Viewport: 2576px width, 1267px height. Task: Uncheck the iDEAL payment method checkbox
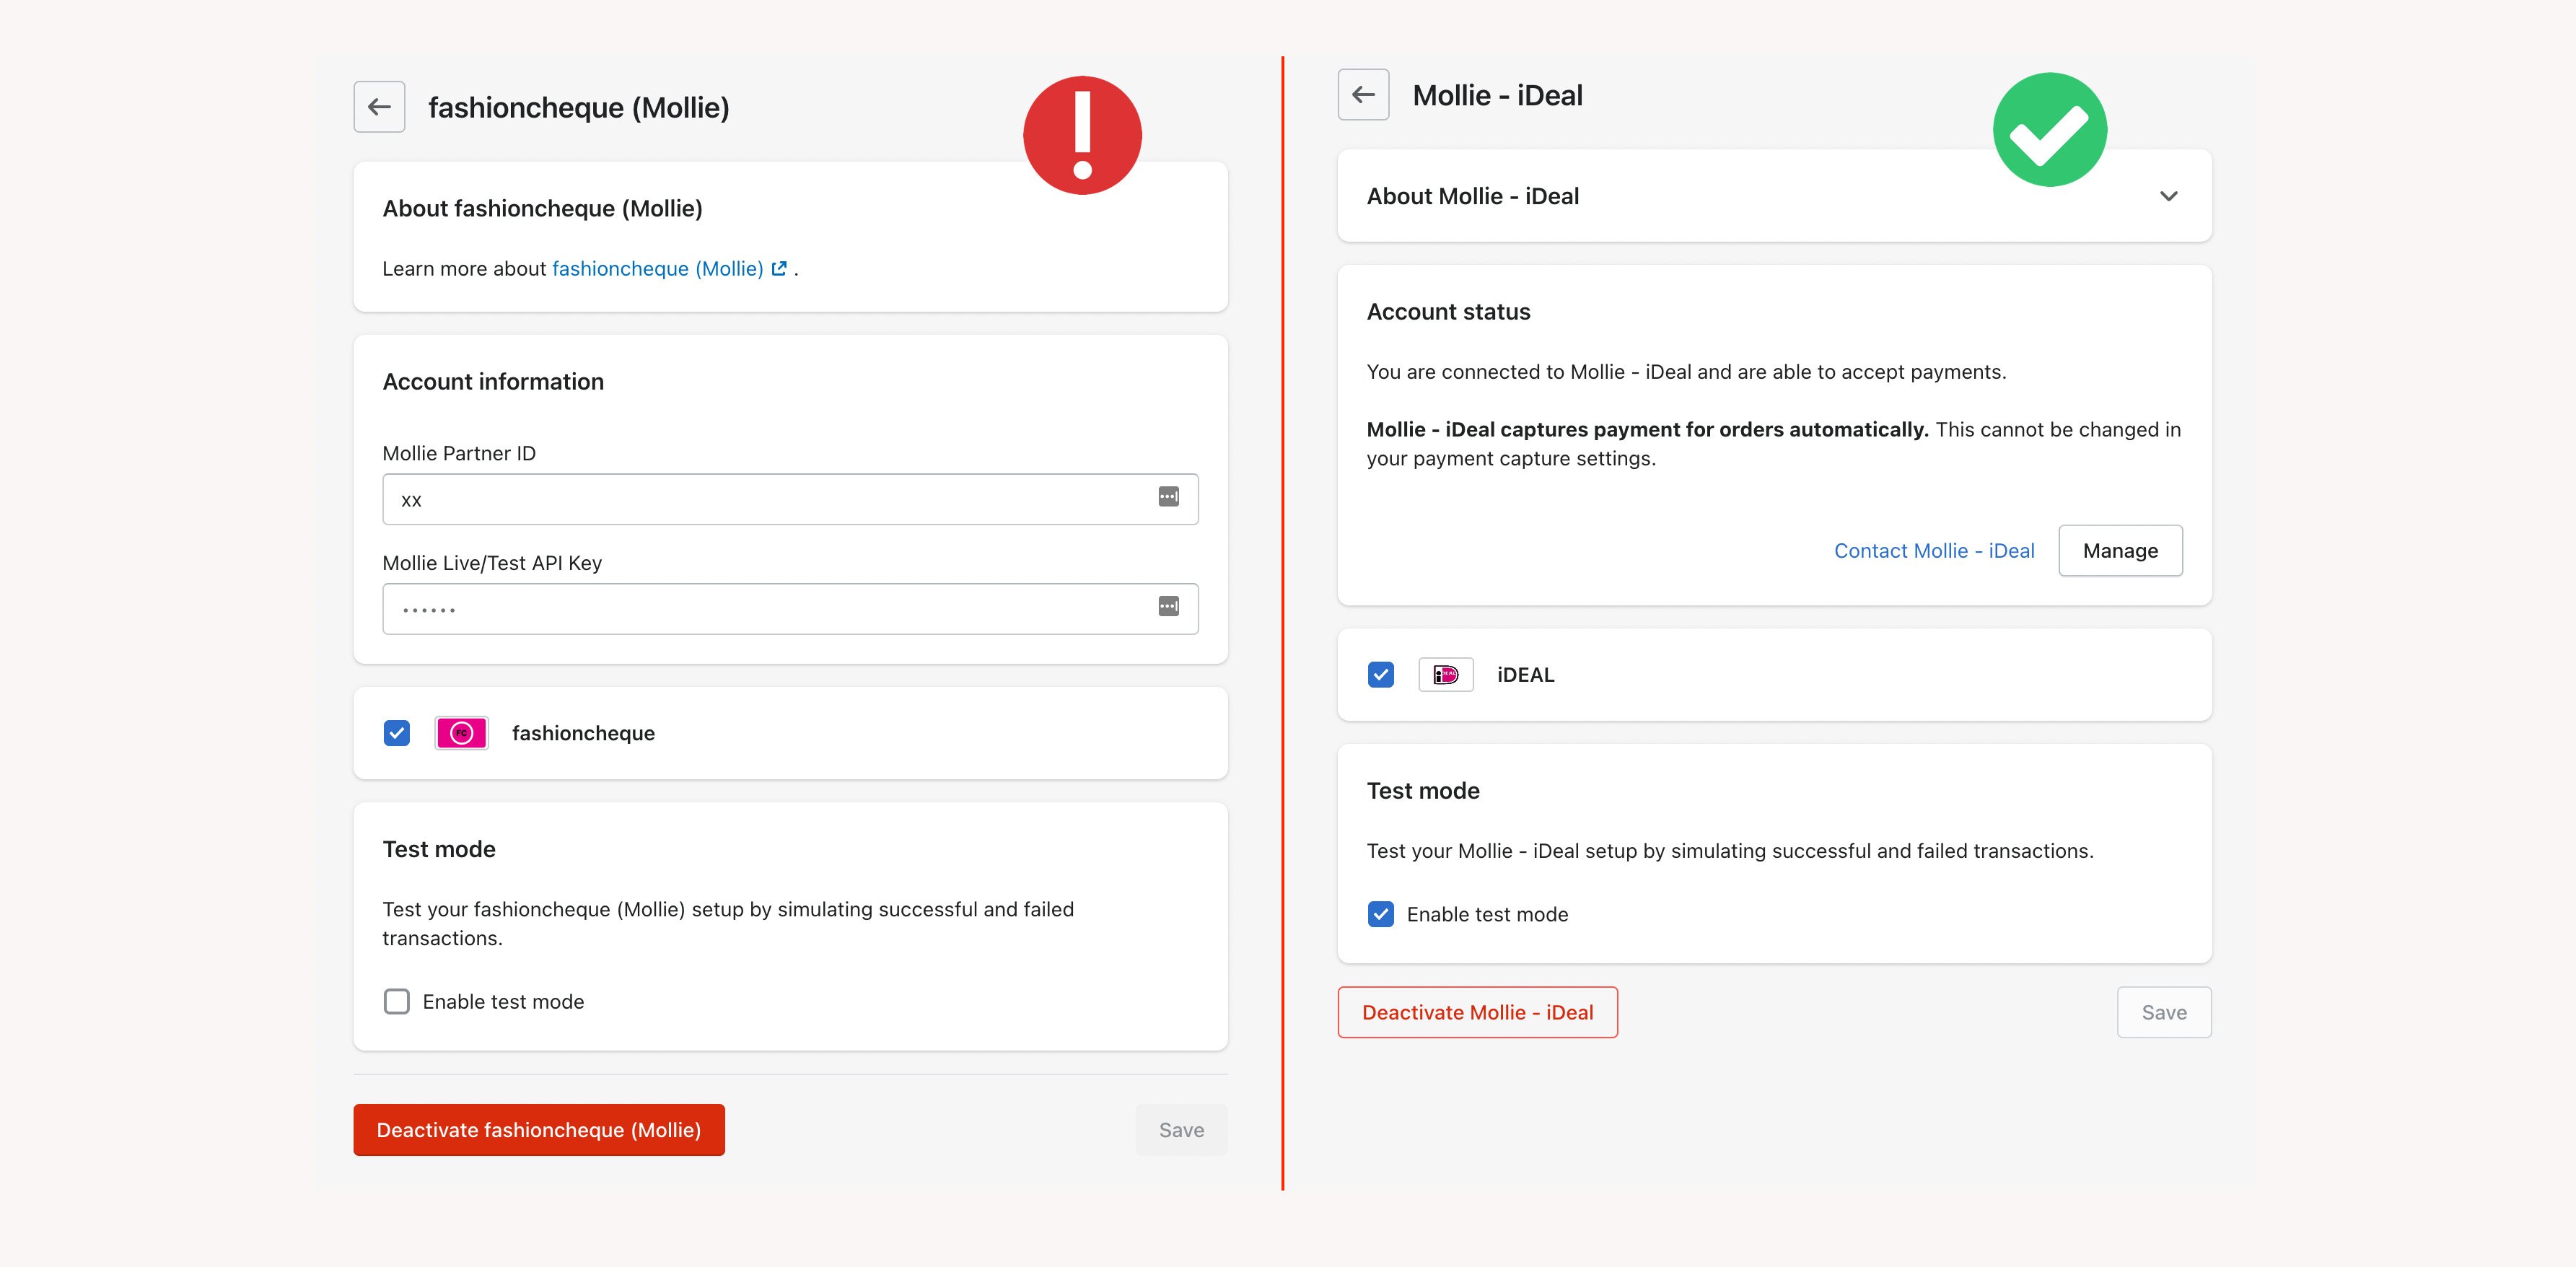(1381, 675)
